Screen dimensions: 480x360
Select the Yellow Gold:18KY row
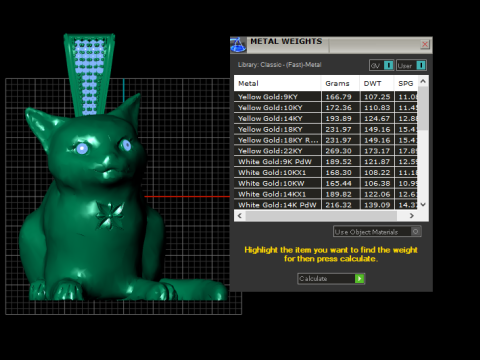(x=326, y=129)
